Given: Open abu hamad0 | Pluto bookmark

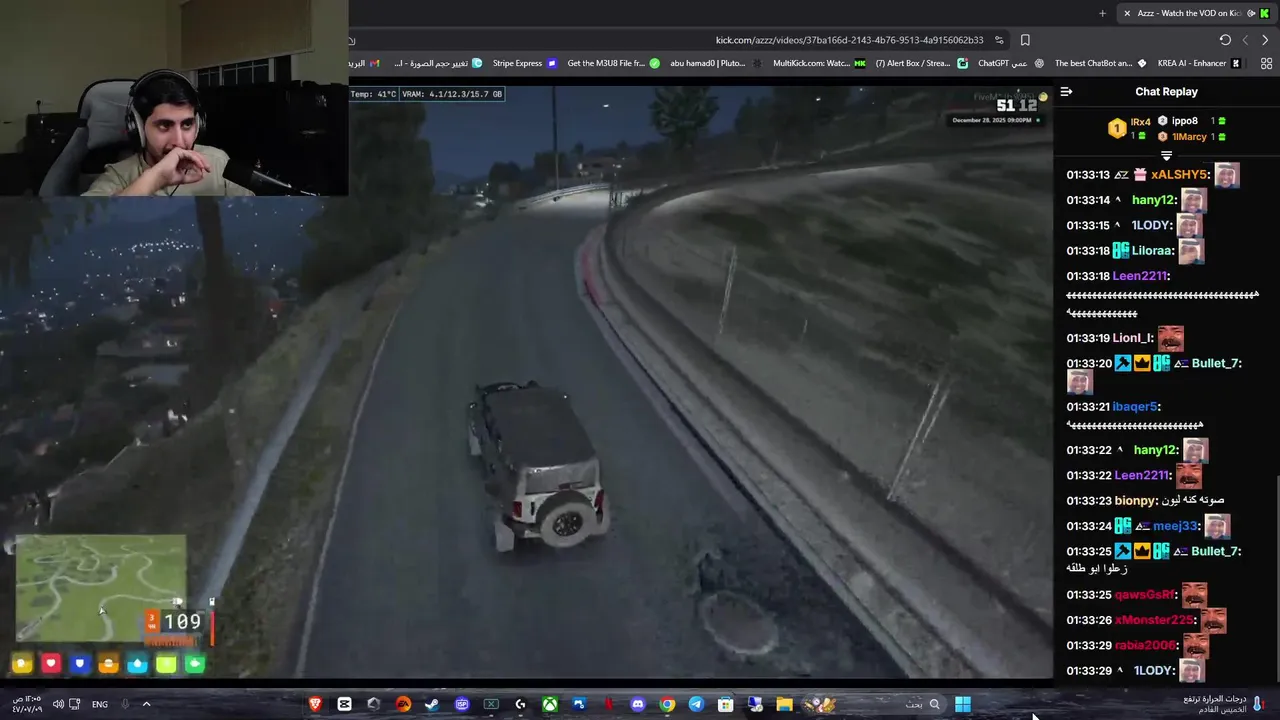Looking at the screenshot, I should (x=715, y=63).
